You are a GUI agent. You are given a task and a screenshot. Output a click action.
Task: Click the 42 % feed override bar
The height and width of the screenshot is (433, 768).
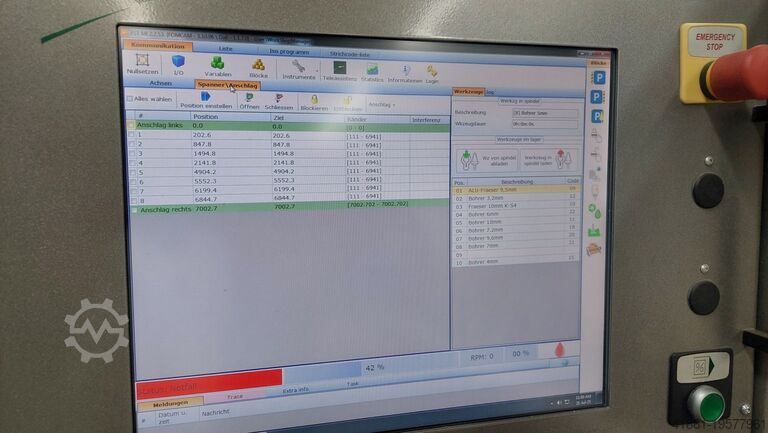(374, 367)
